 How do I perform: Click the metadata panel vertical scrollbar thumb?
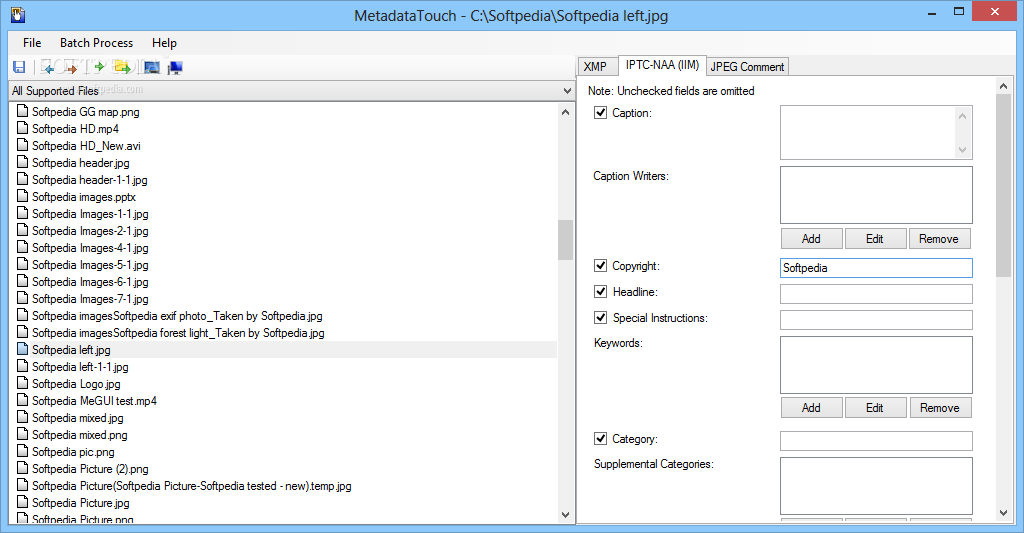coord(1004,185)
